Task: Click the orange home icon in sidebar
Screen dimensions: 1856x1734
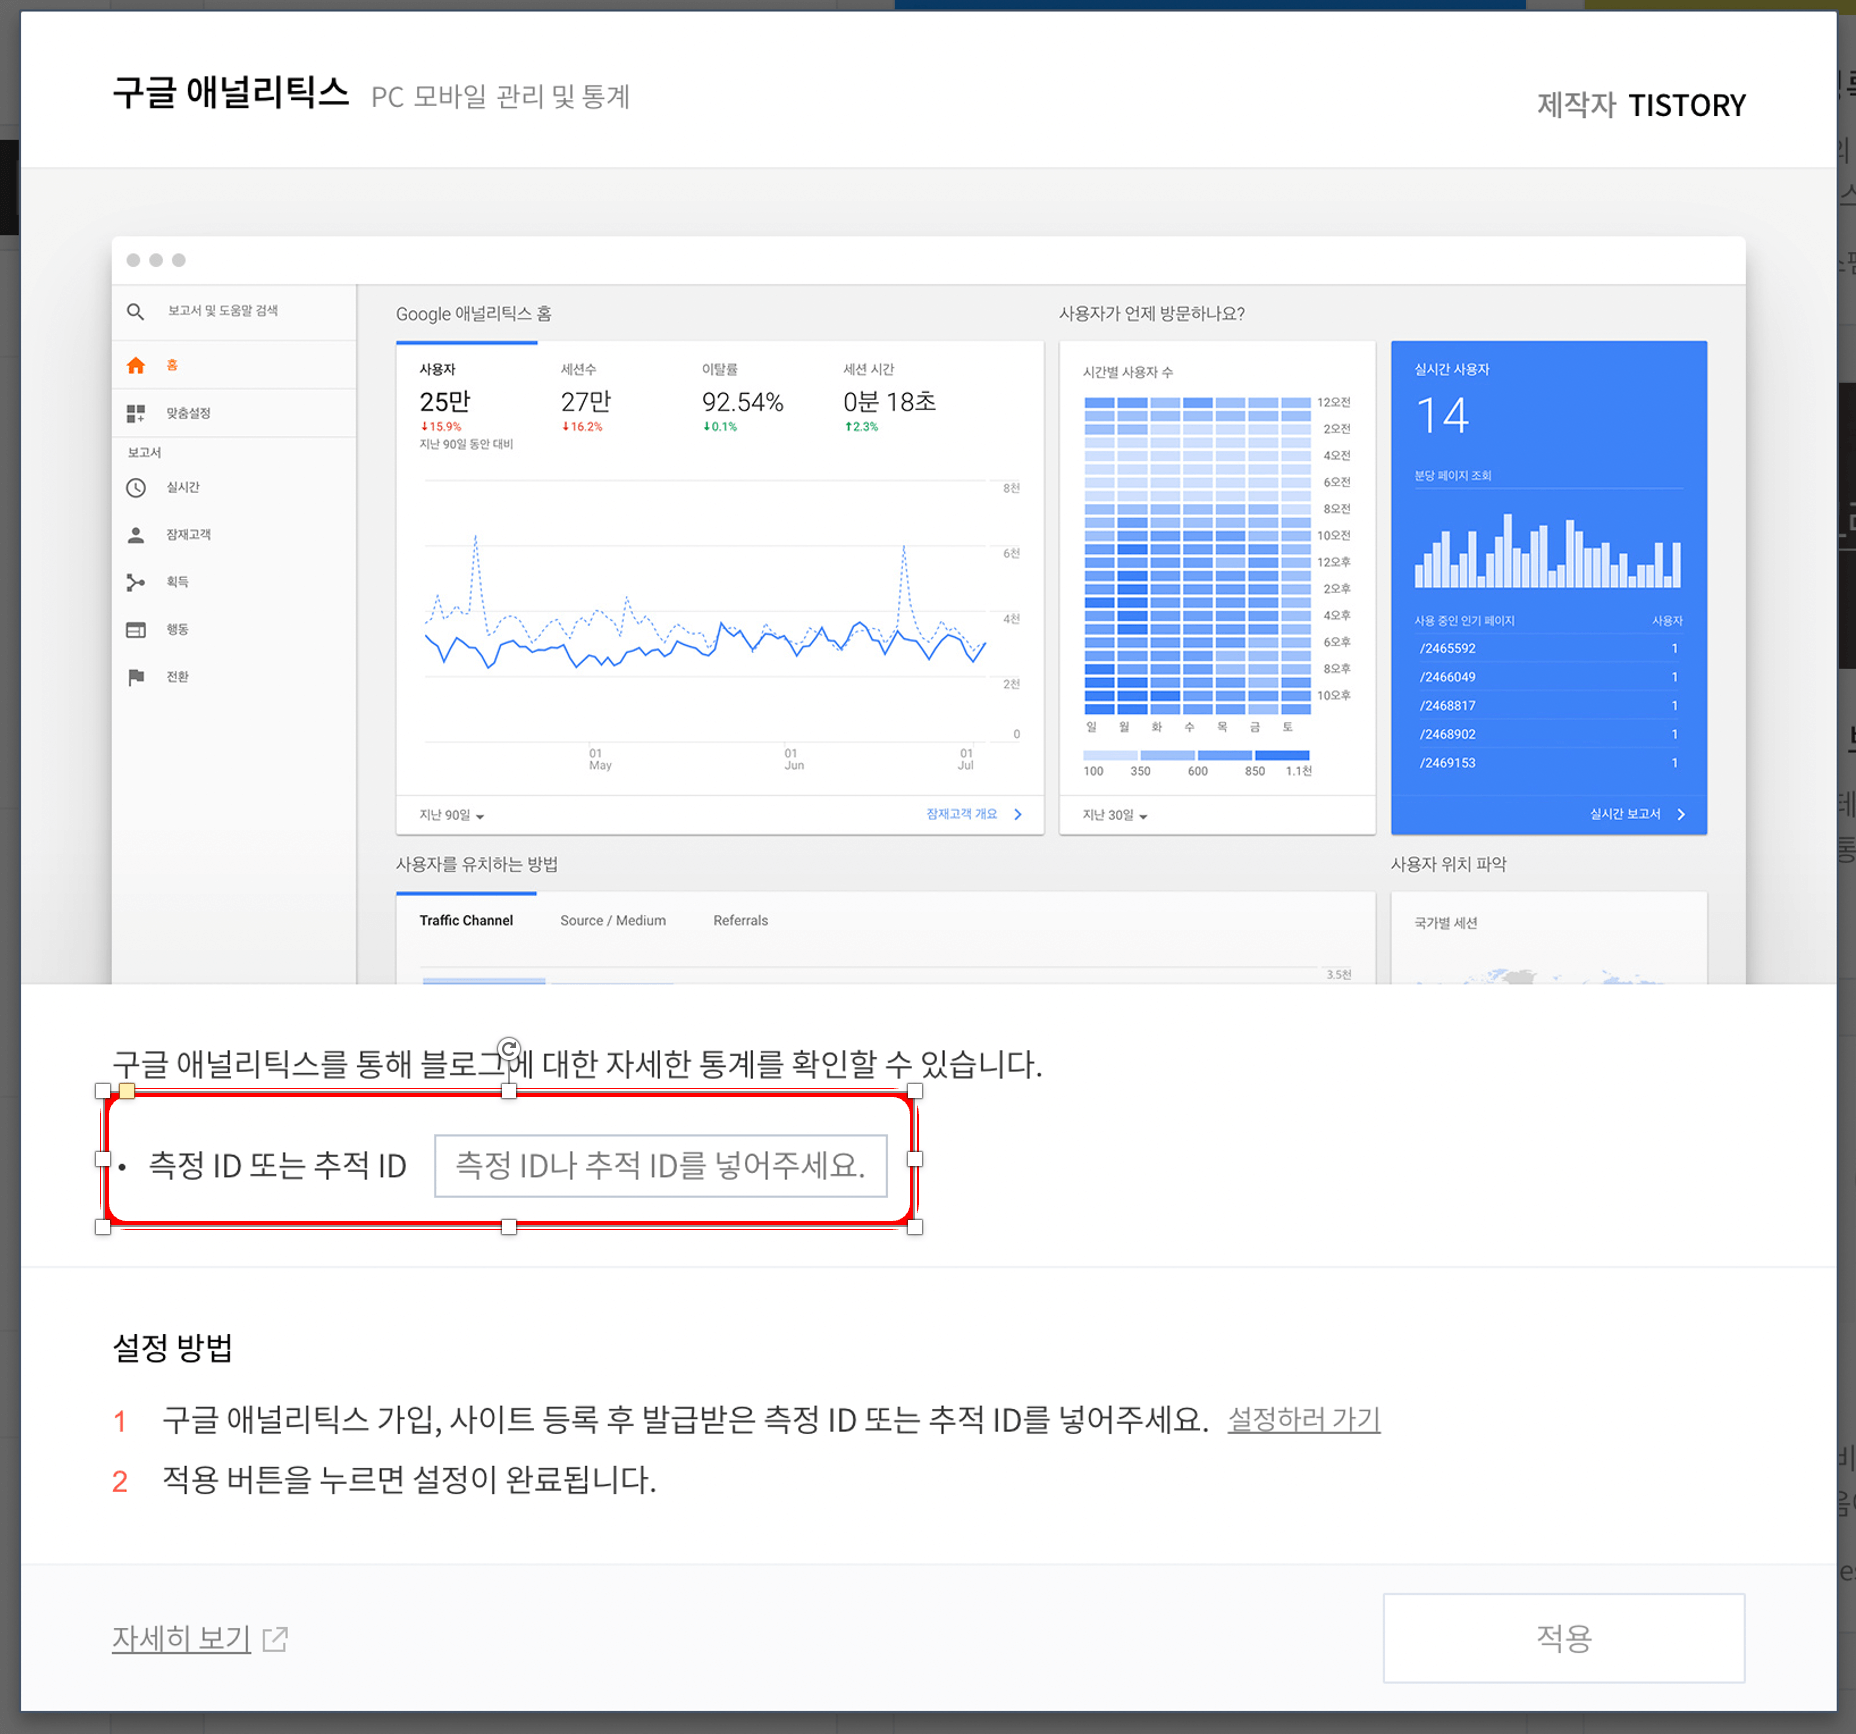Action: [x=136, y=365]
